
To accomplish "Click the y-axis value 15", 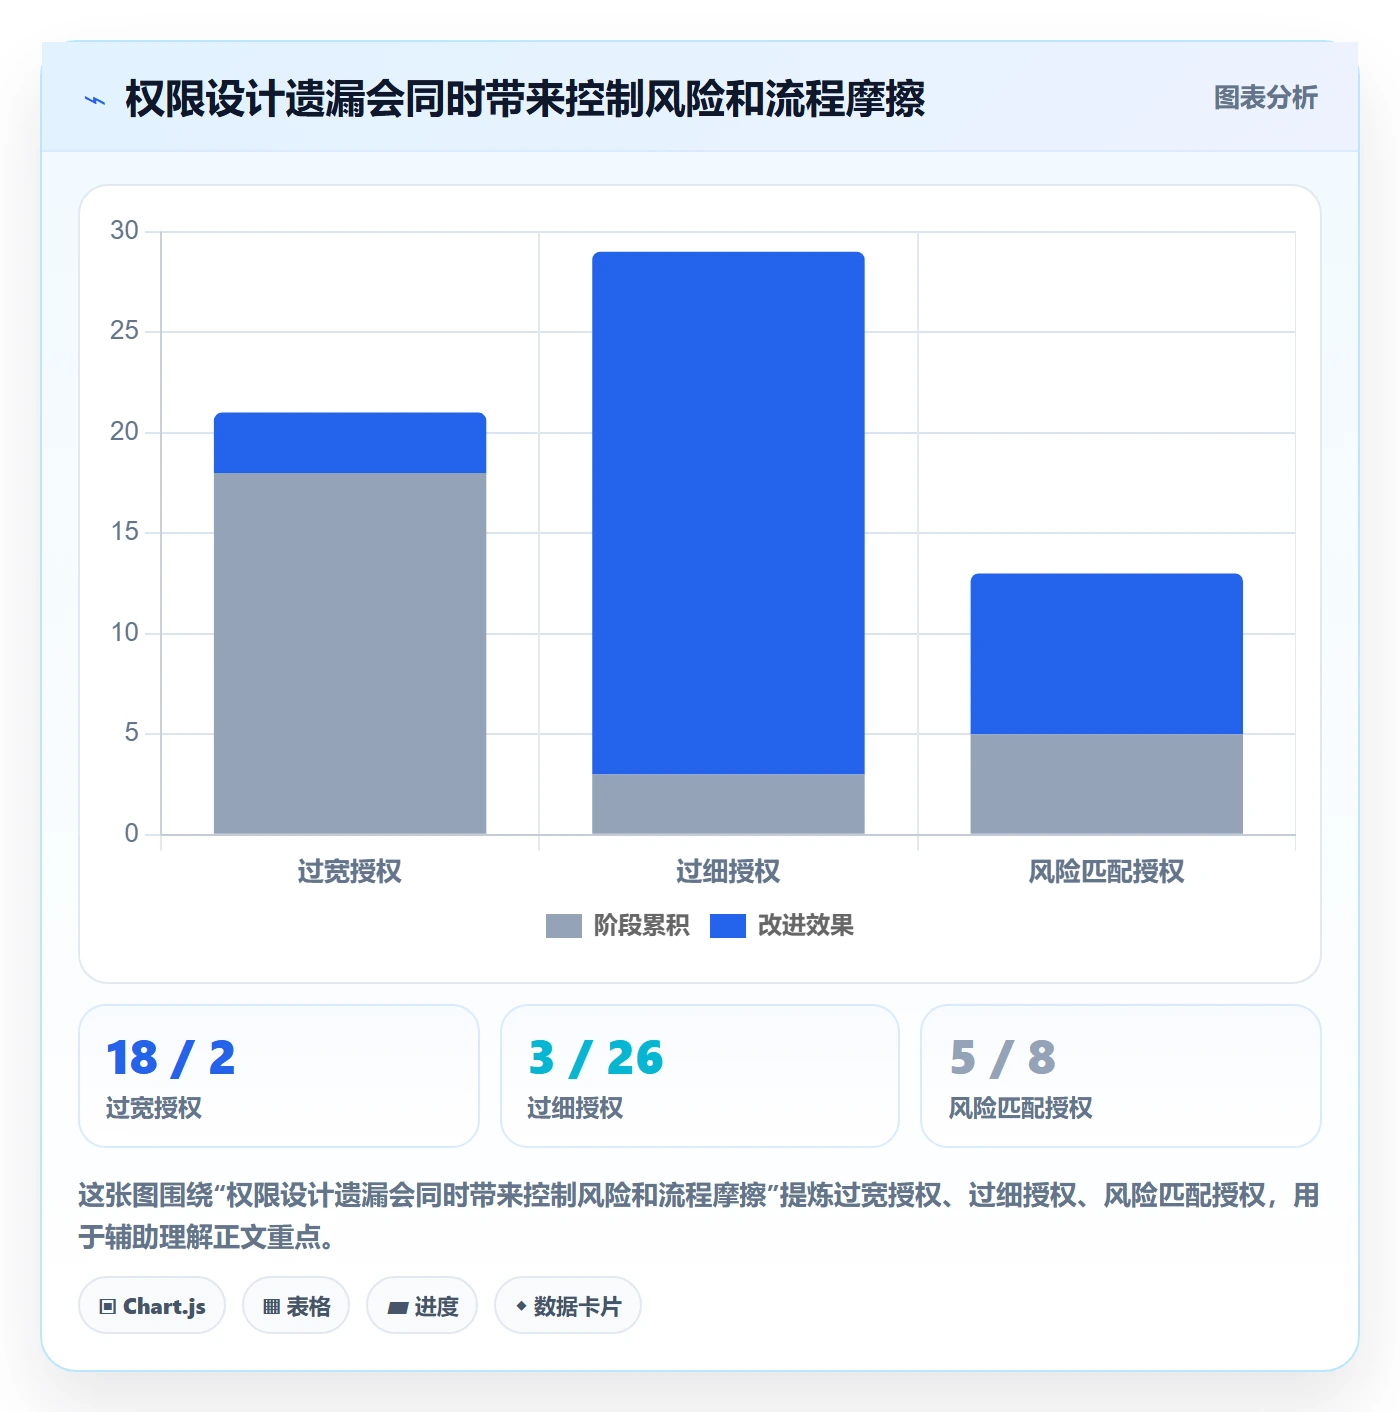I will tap(124, 532).
